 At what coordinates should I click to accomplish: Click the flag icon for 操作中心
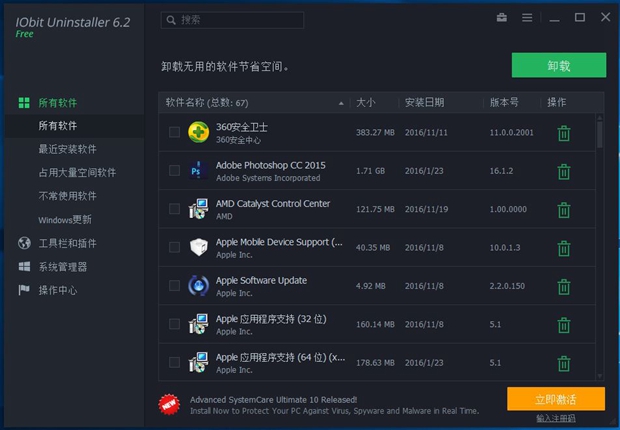pyautogui.click(x=24, y=290)
